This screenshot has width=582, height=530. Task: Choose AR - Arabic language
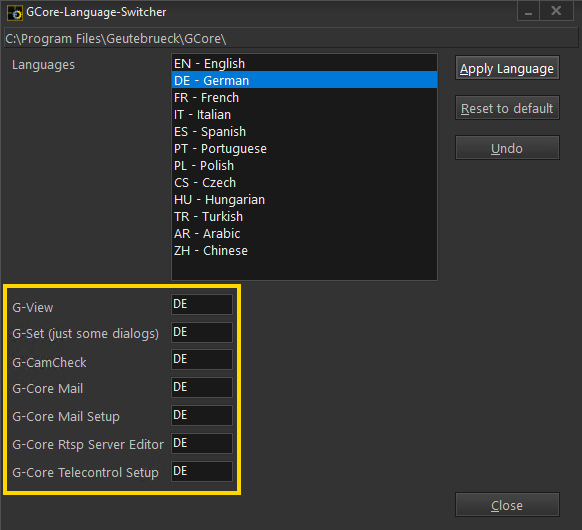pos(304,234)
